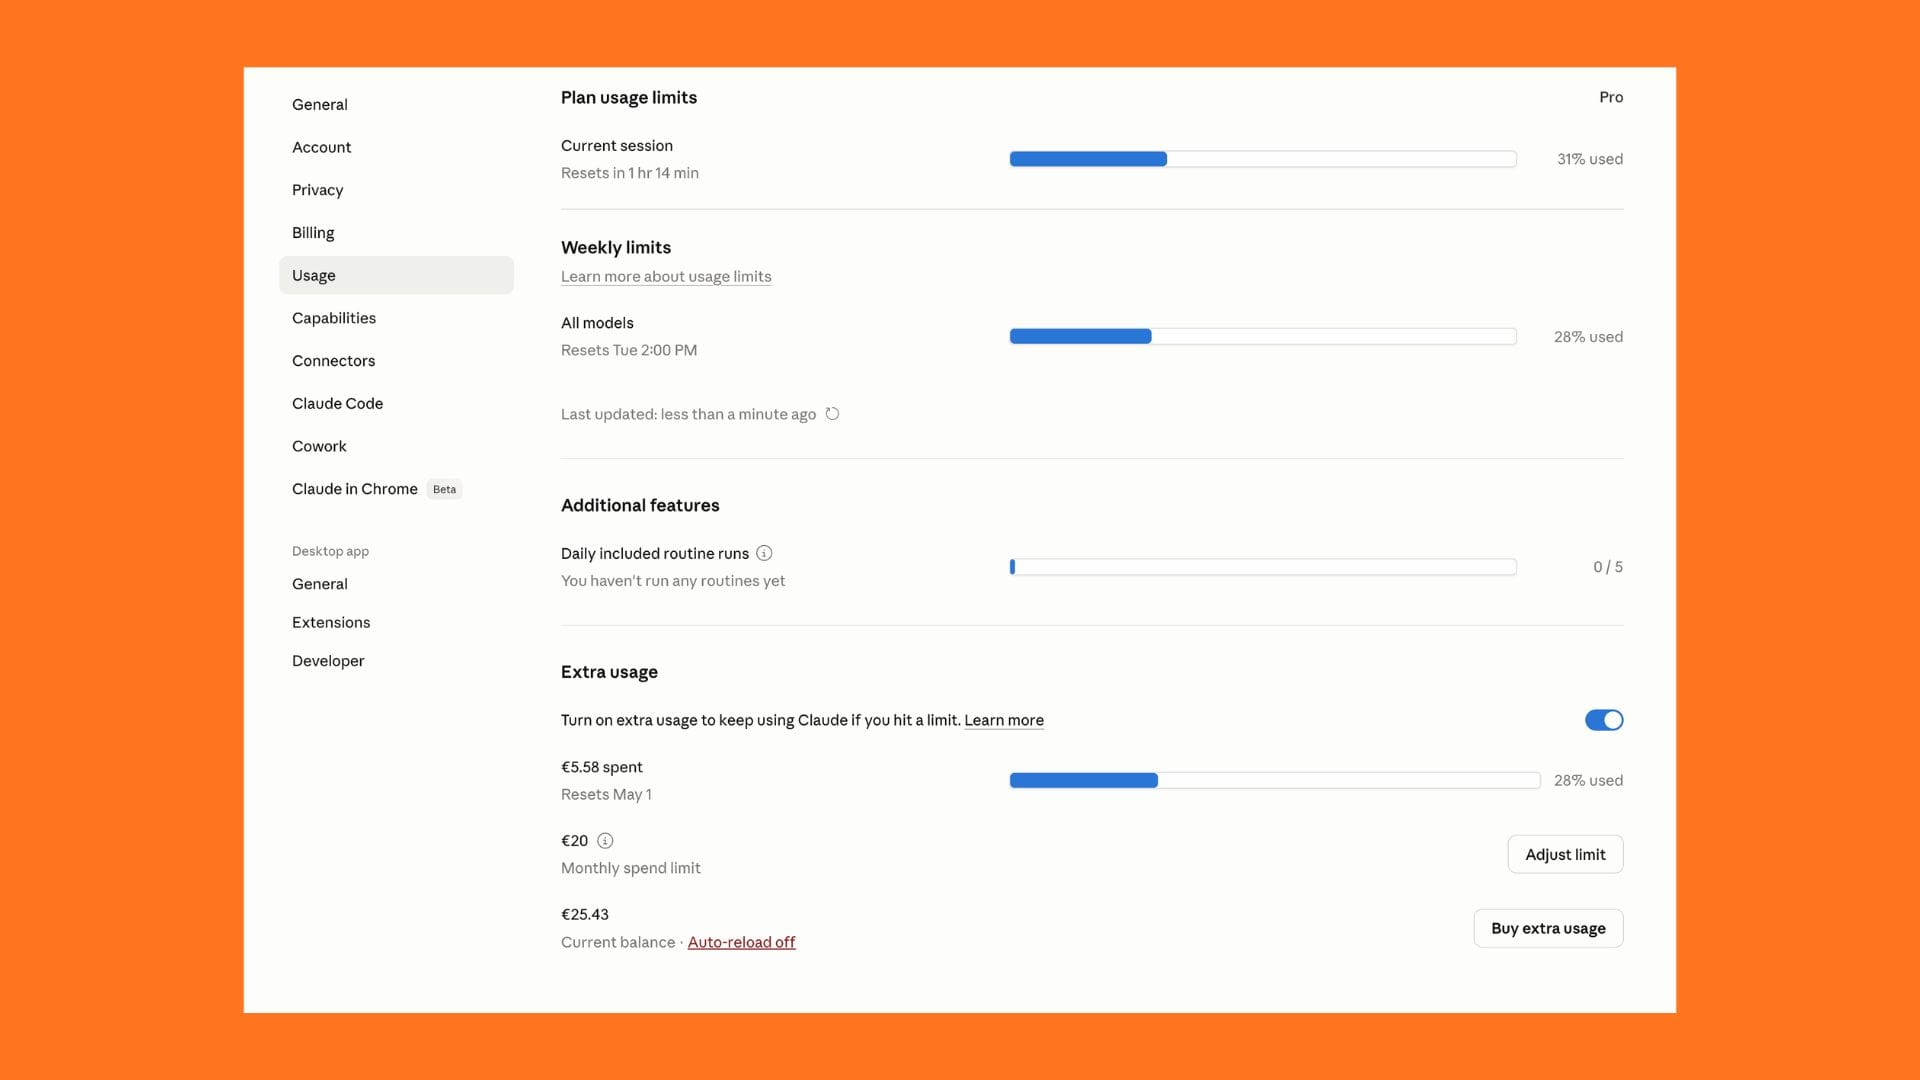Open Claude in Chrome Beta settings

coord(356,489)
